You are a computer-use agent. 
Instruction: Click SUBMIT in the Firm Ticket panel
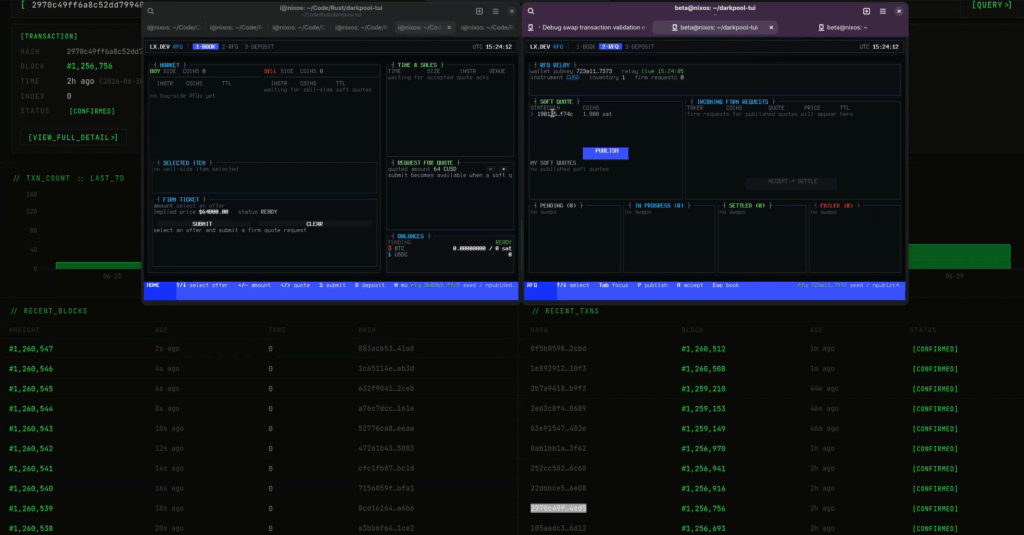point(202,224)
